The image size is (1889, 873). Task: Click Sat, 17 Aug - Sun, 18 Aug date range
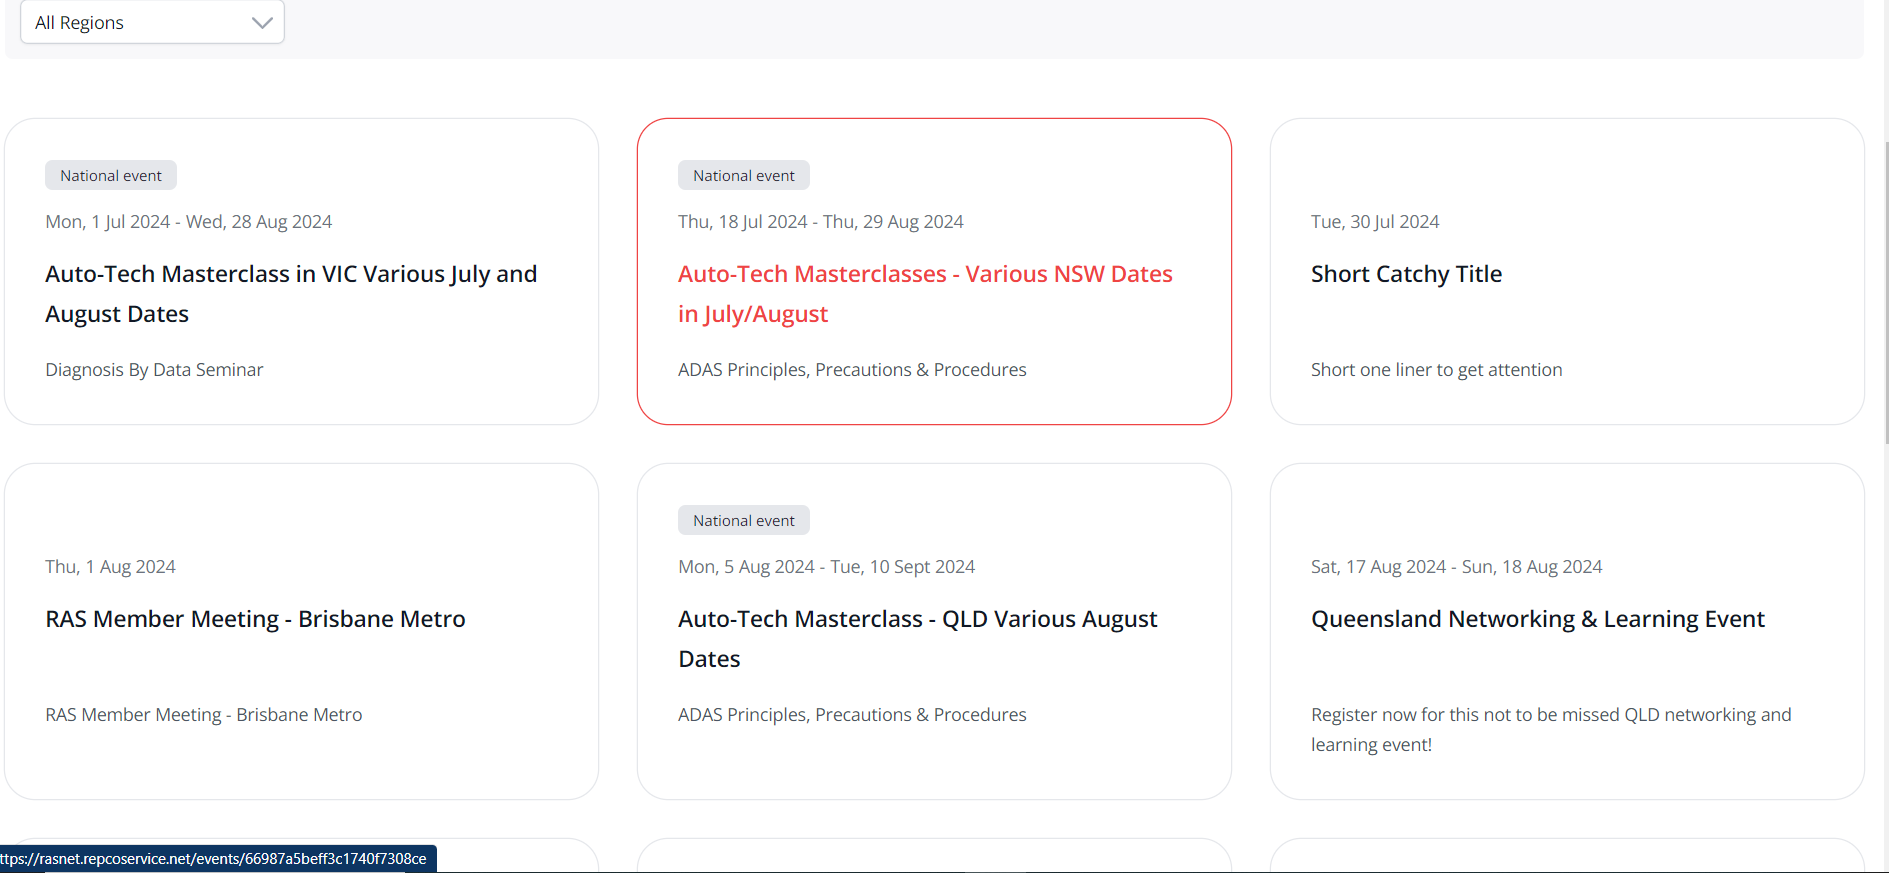[1456, 567]
